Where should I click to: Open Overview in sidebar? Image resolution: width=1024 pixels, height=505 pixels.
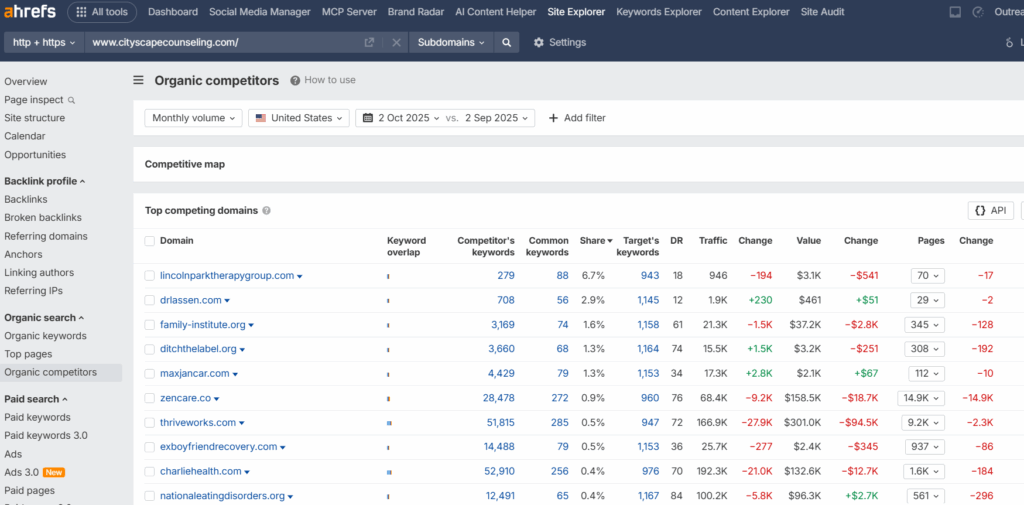tap(25, 82)
